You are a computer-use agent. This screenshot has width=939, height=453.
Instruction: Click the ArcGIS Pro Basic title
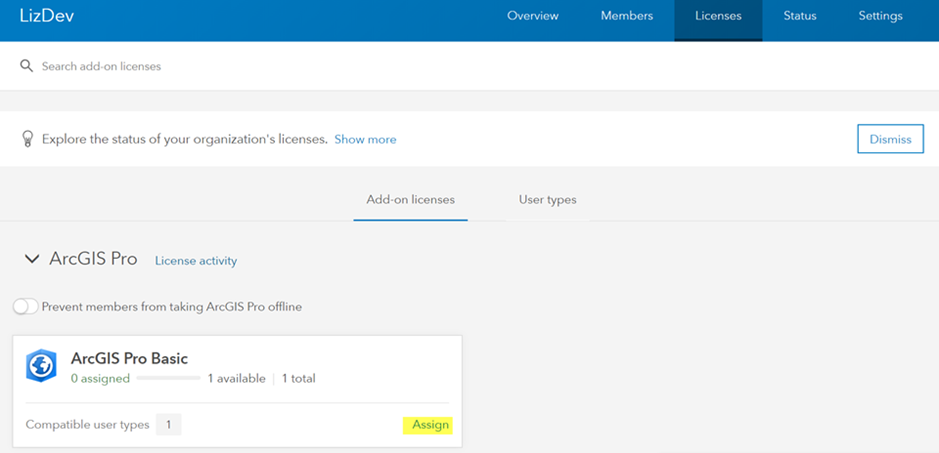(x=129, y=358)
